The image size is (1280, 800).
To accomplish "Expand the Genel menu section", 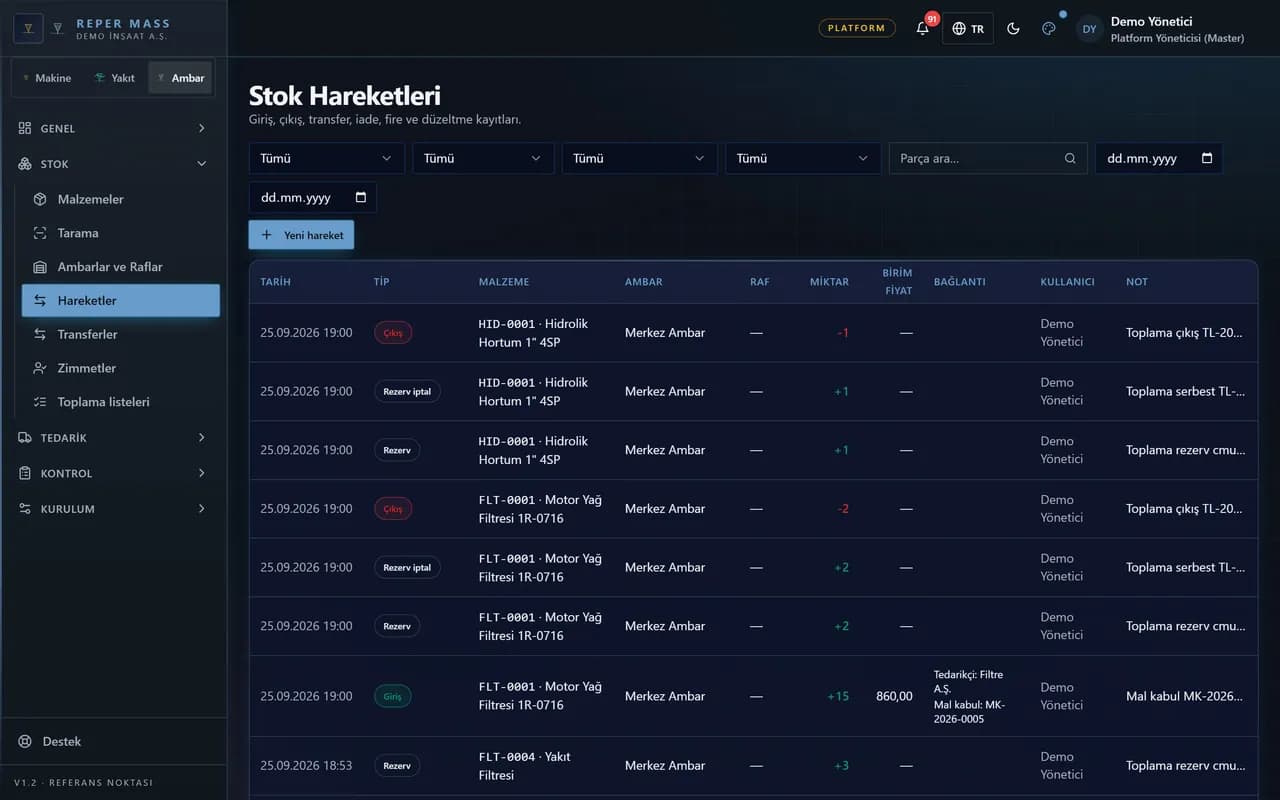I will [x=114, y=128].
